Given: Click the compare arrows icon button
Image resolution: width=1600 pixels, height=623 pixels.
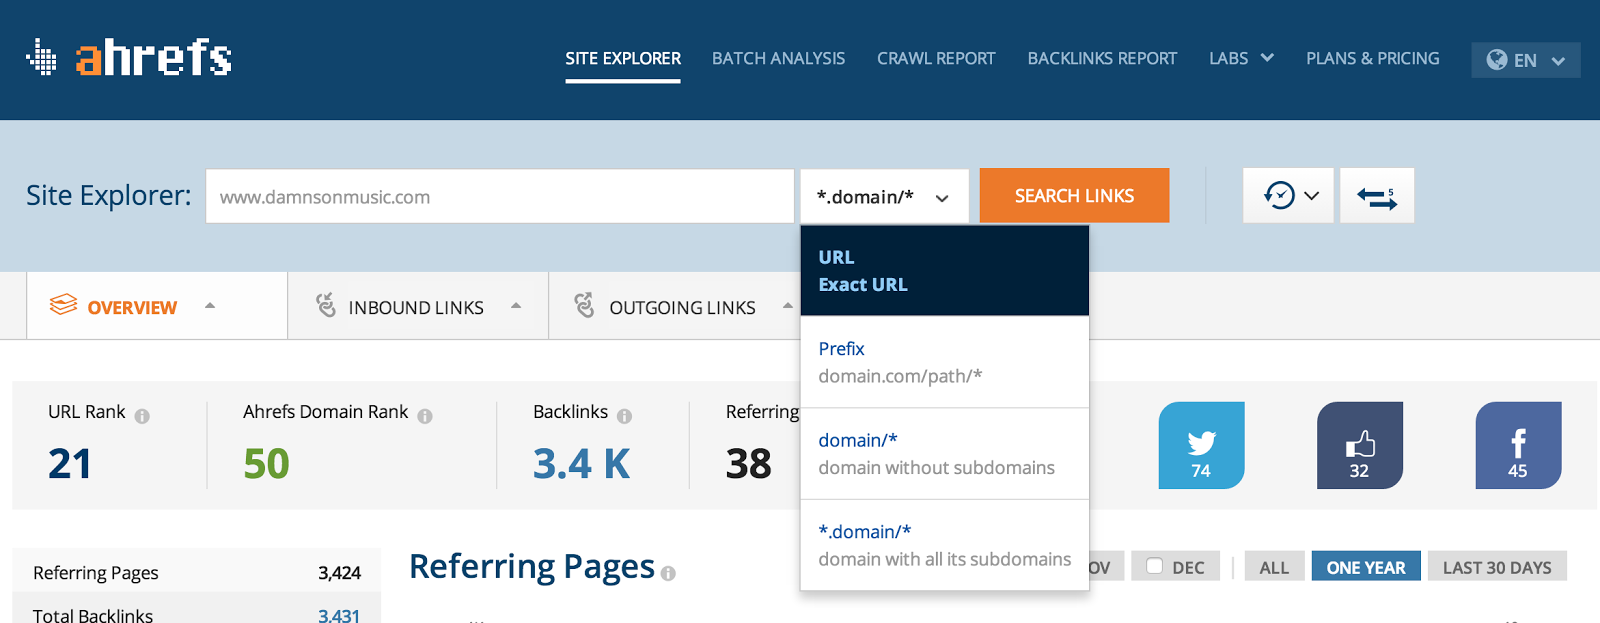Looking at the screenshot, I should click(1377, 196).
